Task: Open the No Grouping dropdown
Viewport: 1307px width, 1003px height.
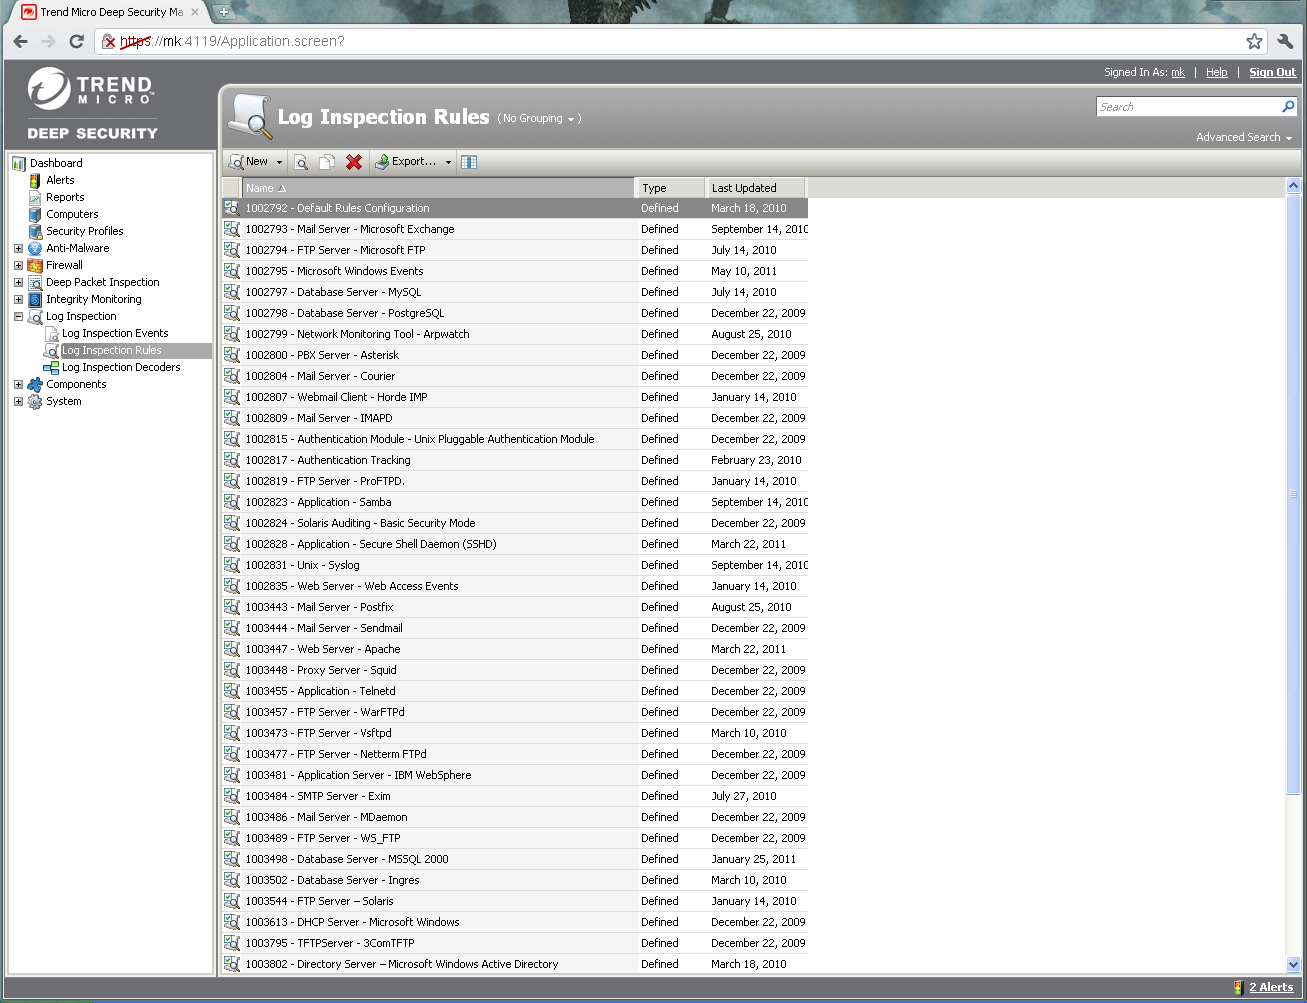Action: coord(539,118)
